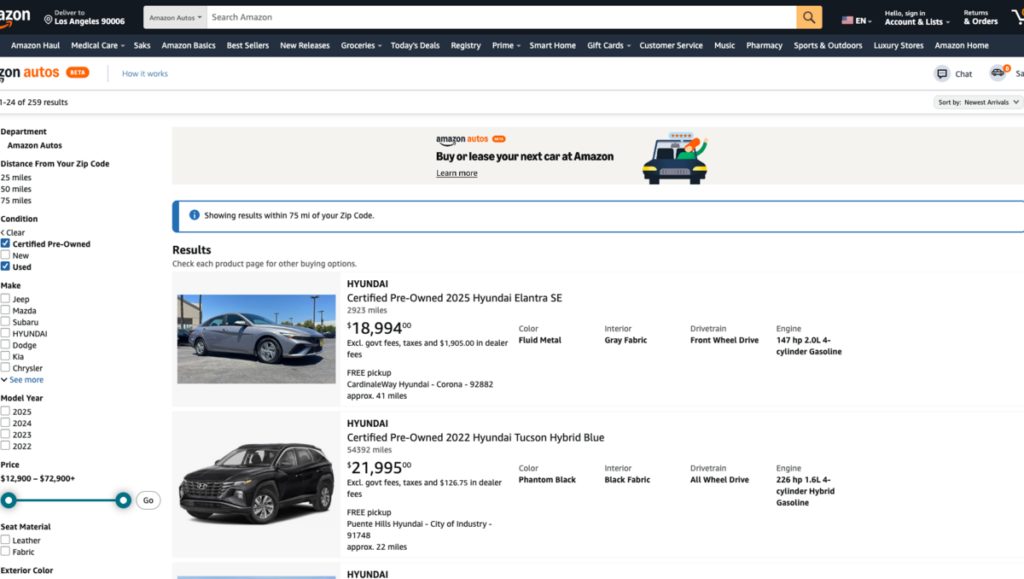Click the saved cars icon

click(998, 72)
